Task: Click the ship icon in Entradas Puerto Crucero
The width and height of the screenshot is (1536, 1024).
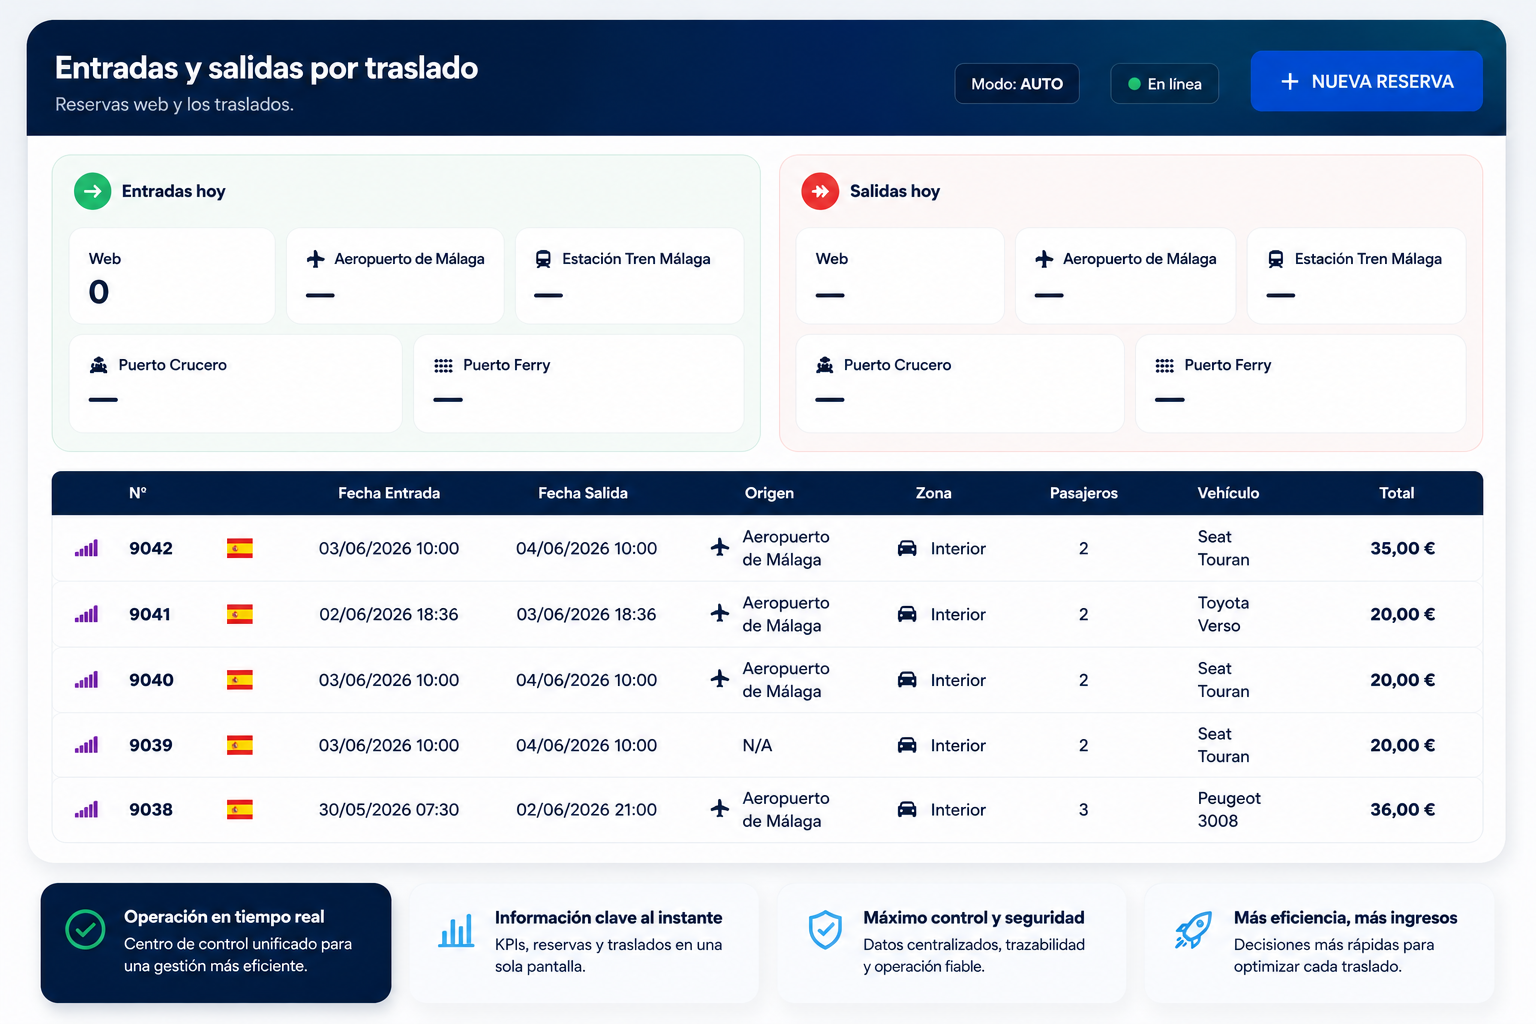Action: tap(98, 365)
